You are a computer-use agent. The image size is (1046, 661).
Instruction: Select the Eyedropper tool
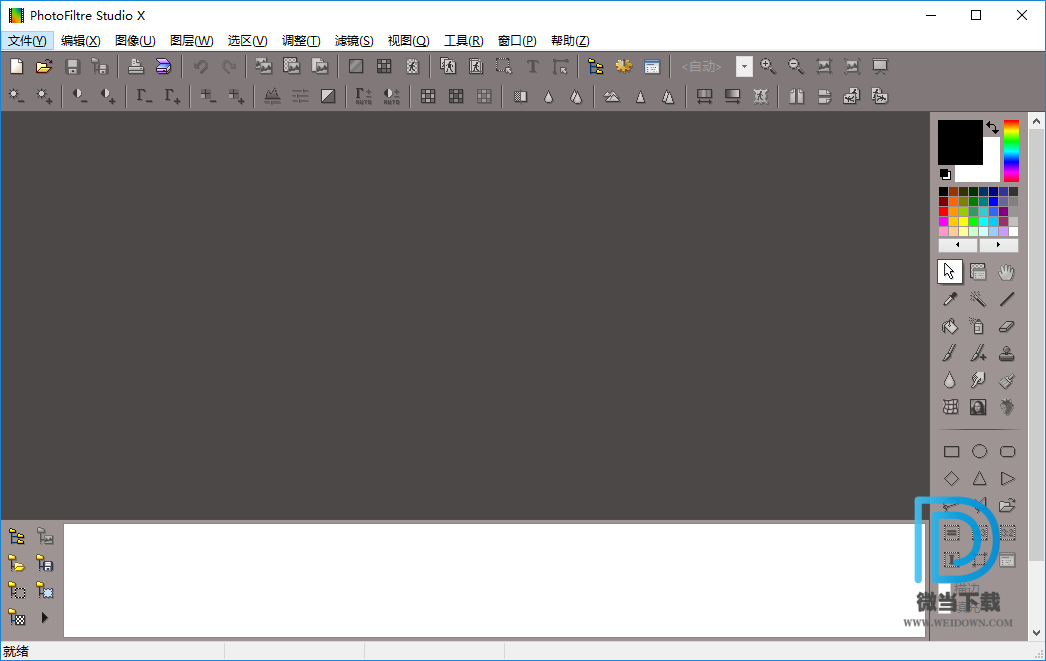click(950, 299)
